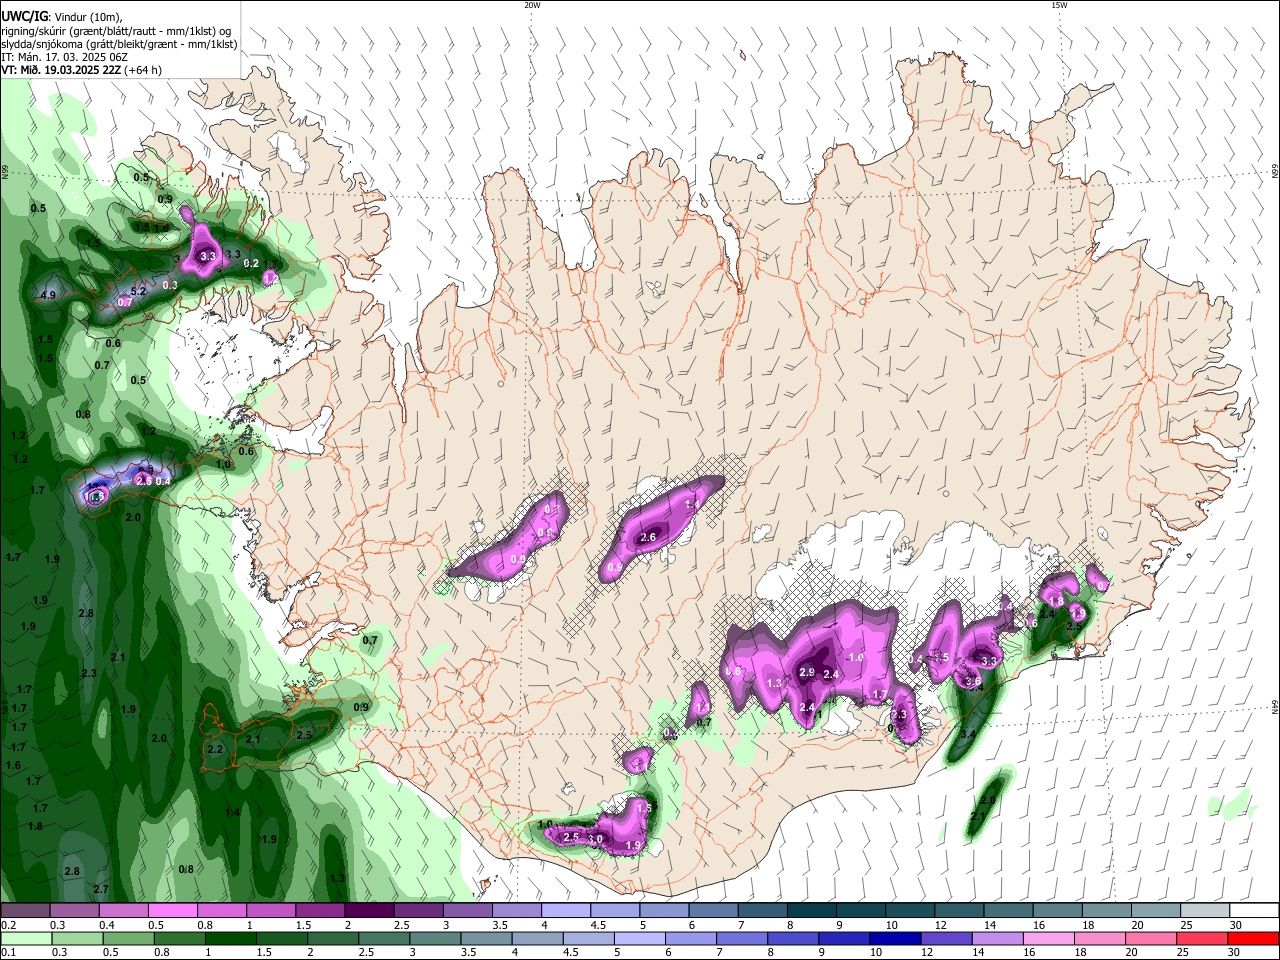The width and height of the screenshot is (1280, 960).
Task: Click the 'slydda/snjókoma' legend description line
Action: (119, 44)
